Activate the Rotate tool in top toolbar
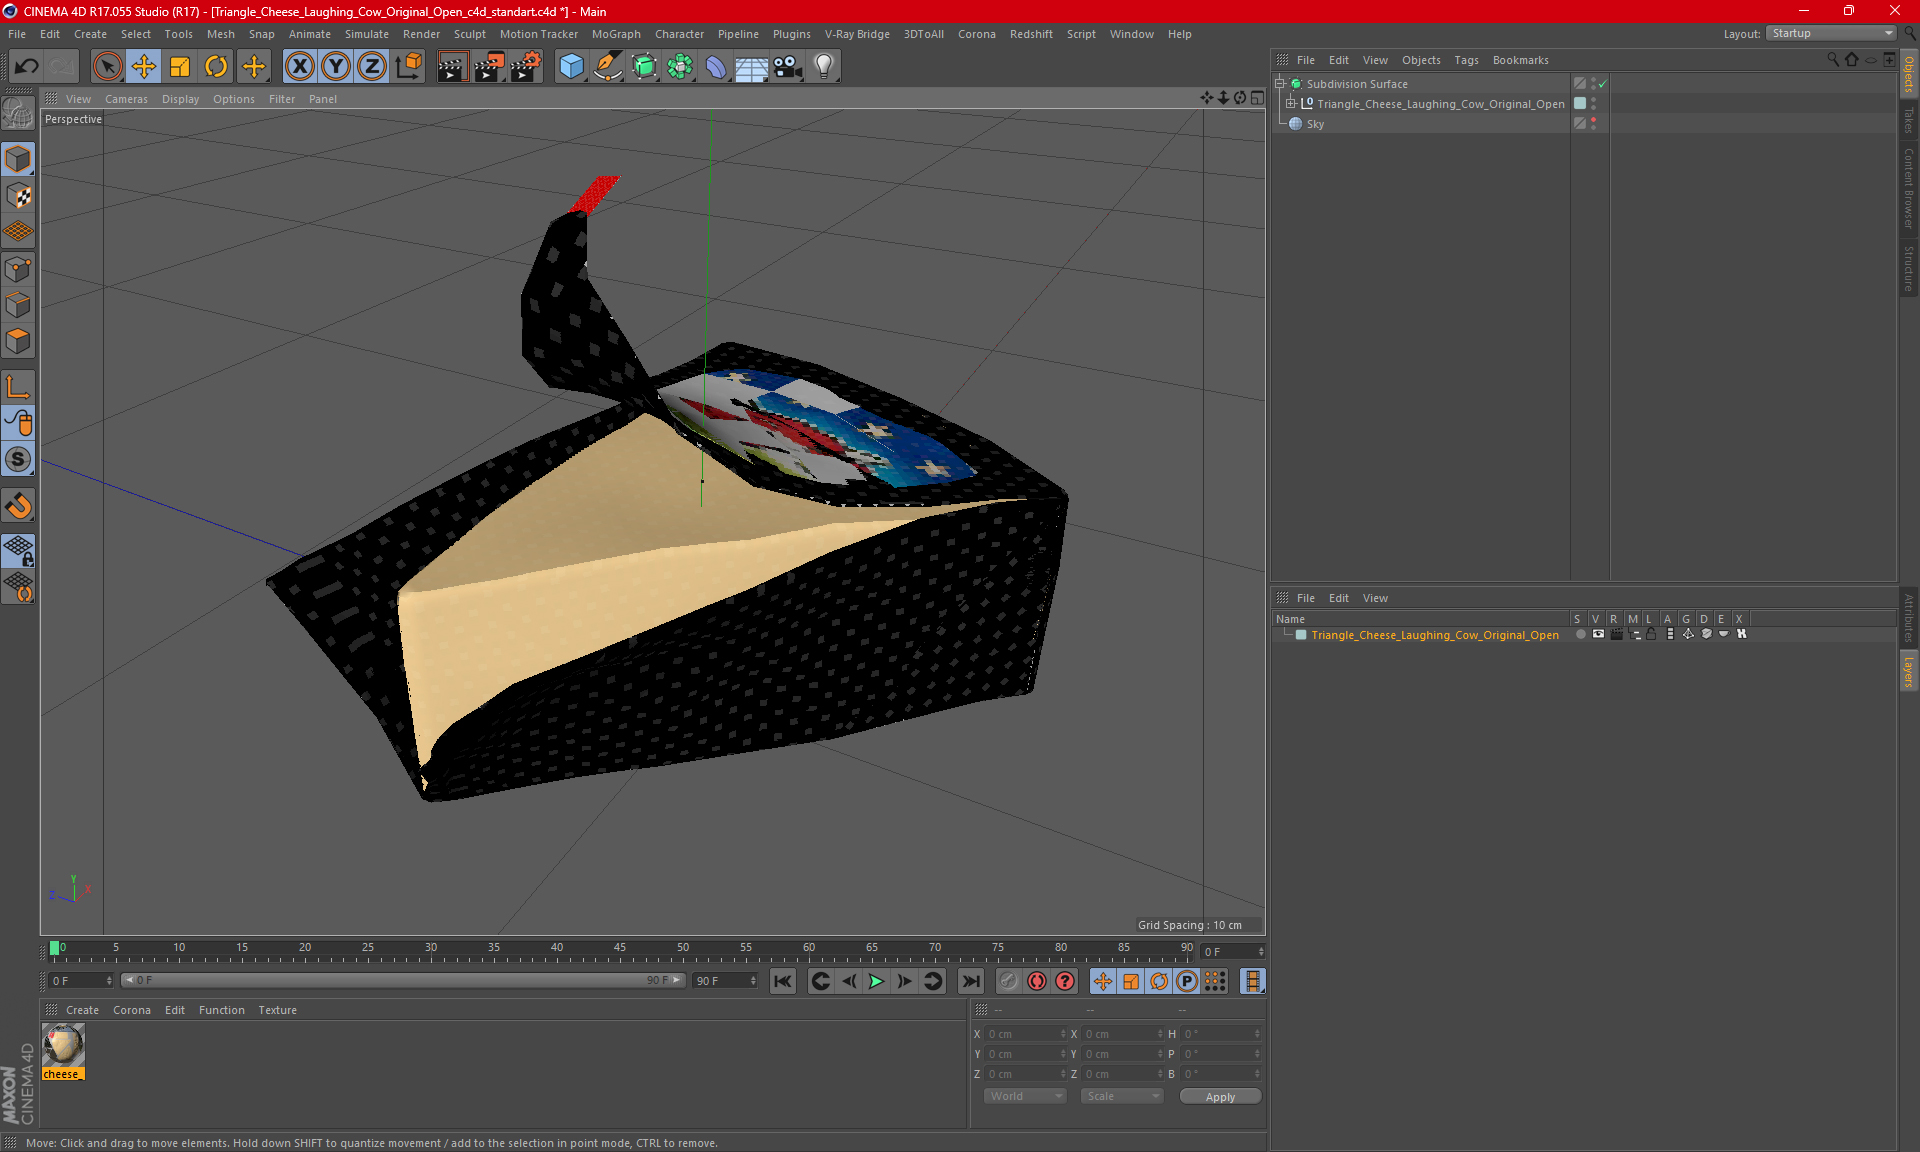 pos(216,67)
